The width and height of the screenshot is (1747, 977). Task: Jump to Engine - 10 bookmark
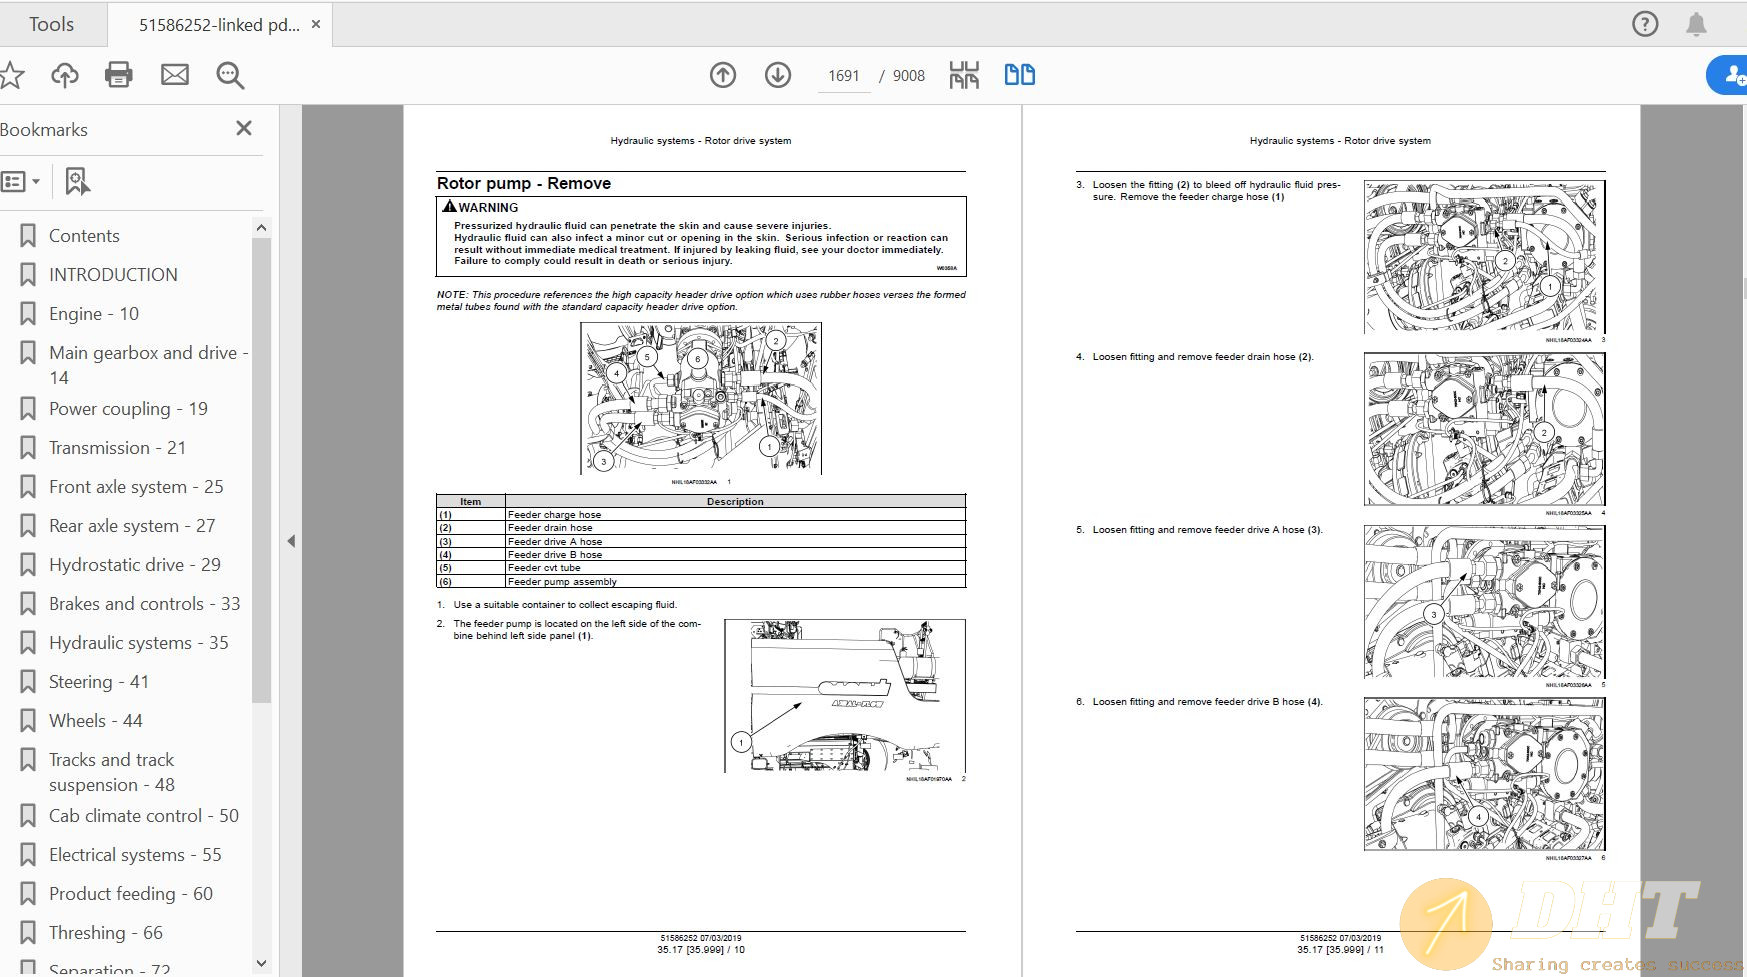(94, 314)
